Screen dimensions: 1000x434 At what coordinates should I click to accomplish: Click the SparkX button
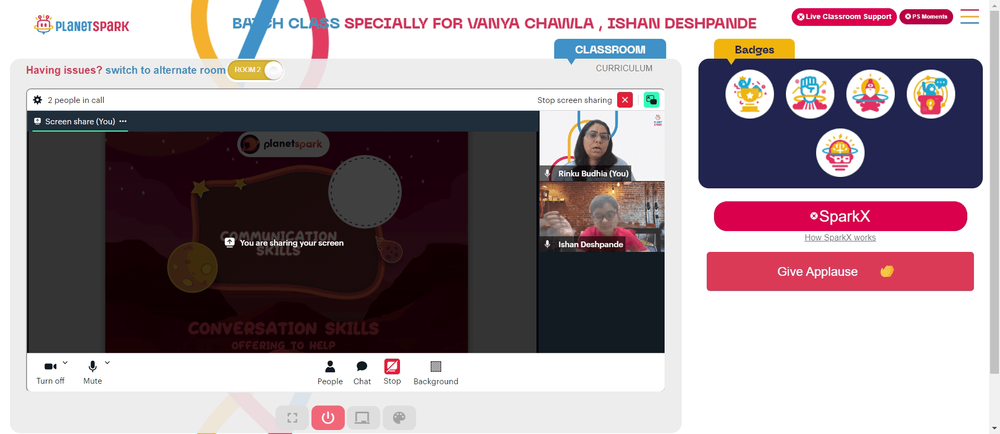[840, 216]
